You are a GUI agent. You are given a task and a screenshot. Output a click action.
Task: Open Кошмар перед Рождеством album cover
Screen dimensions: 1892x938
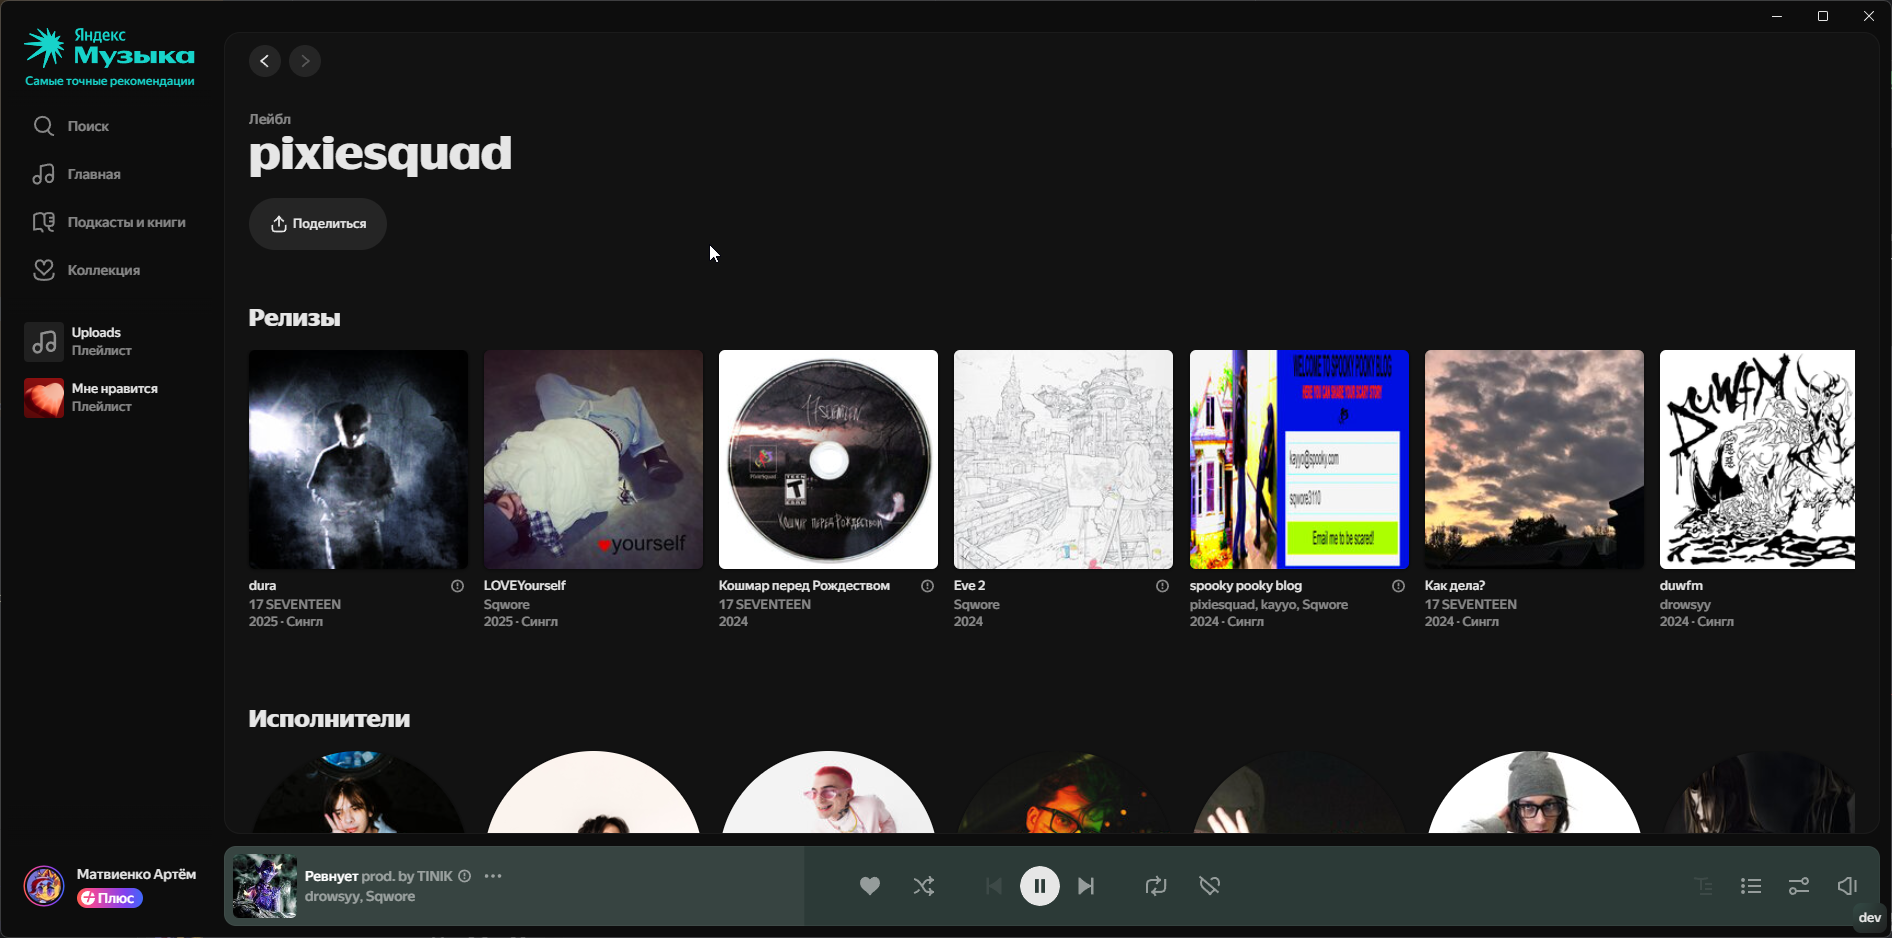tap(828, 459)
